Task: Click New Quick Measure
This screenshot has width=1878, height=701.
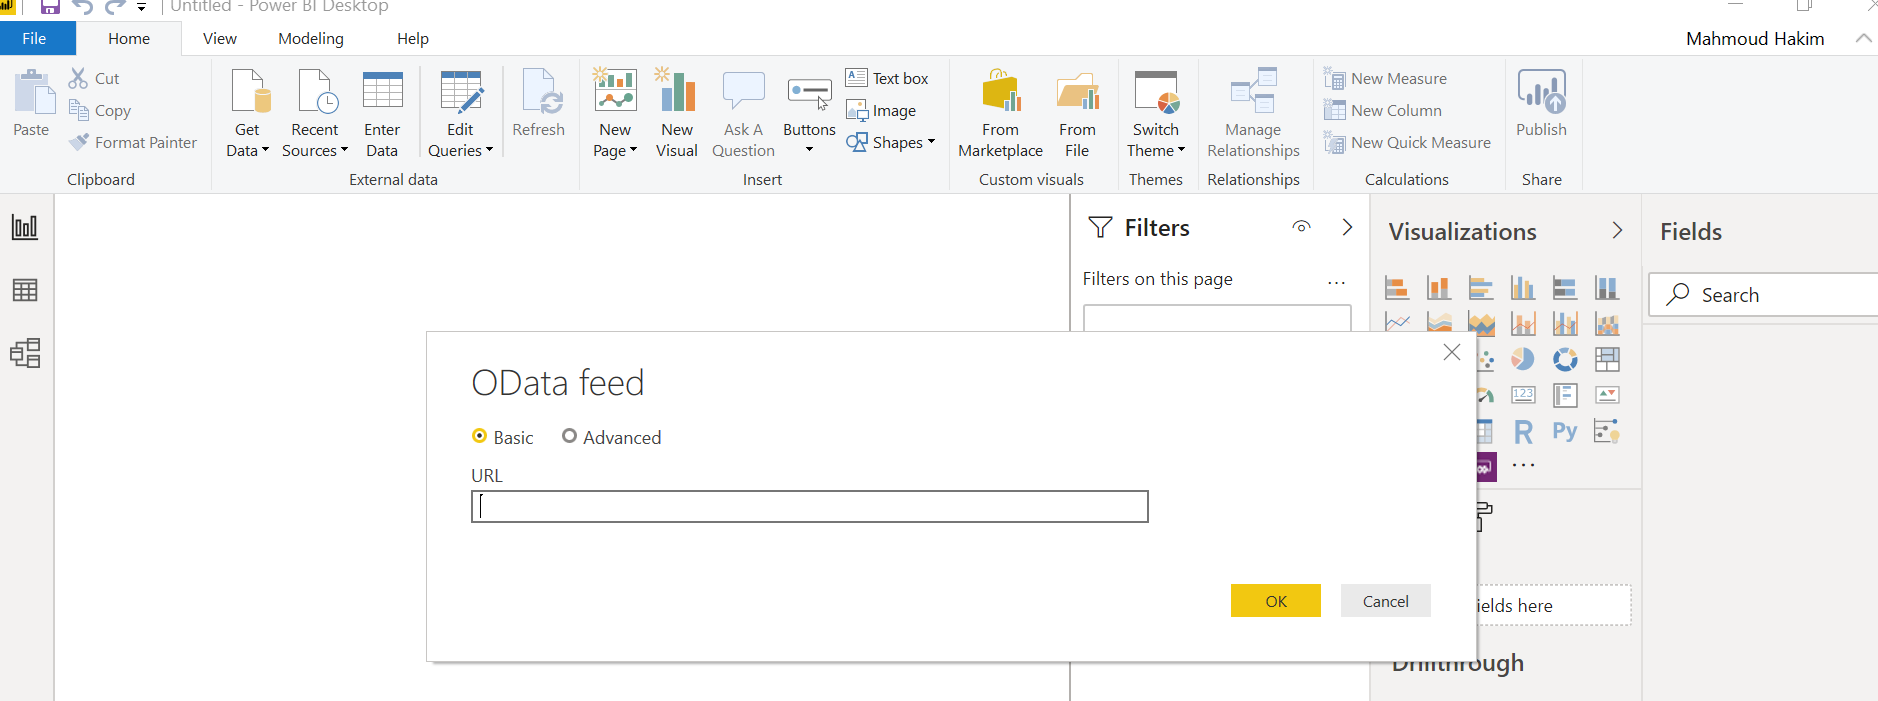Action: pos(1408,142)
